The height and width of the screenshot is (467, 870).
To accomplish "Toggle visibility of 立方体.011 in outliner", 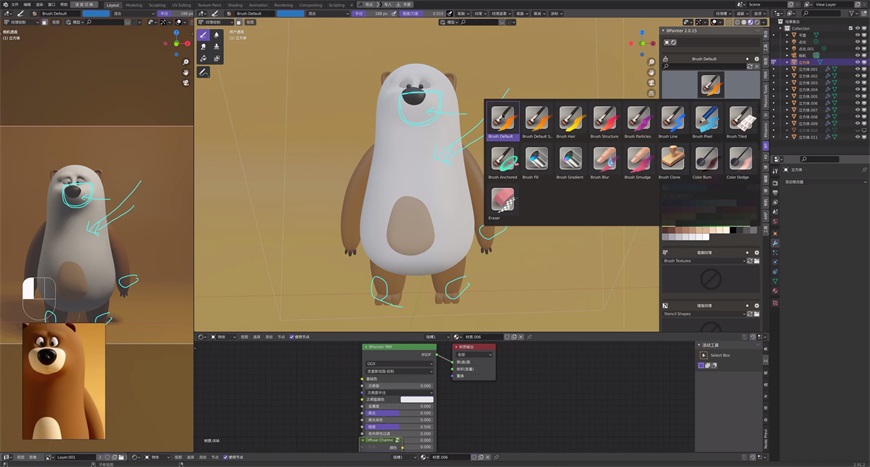I will [x=857, y=137].
